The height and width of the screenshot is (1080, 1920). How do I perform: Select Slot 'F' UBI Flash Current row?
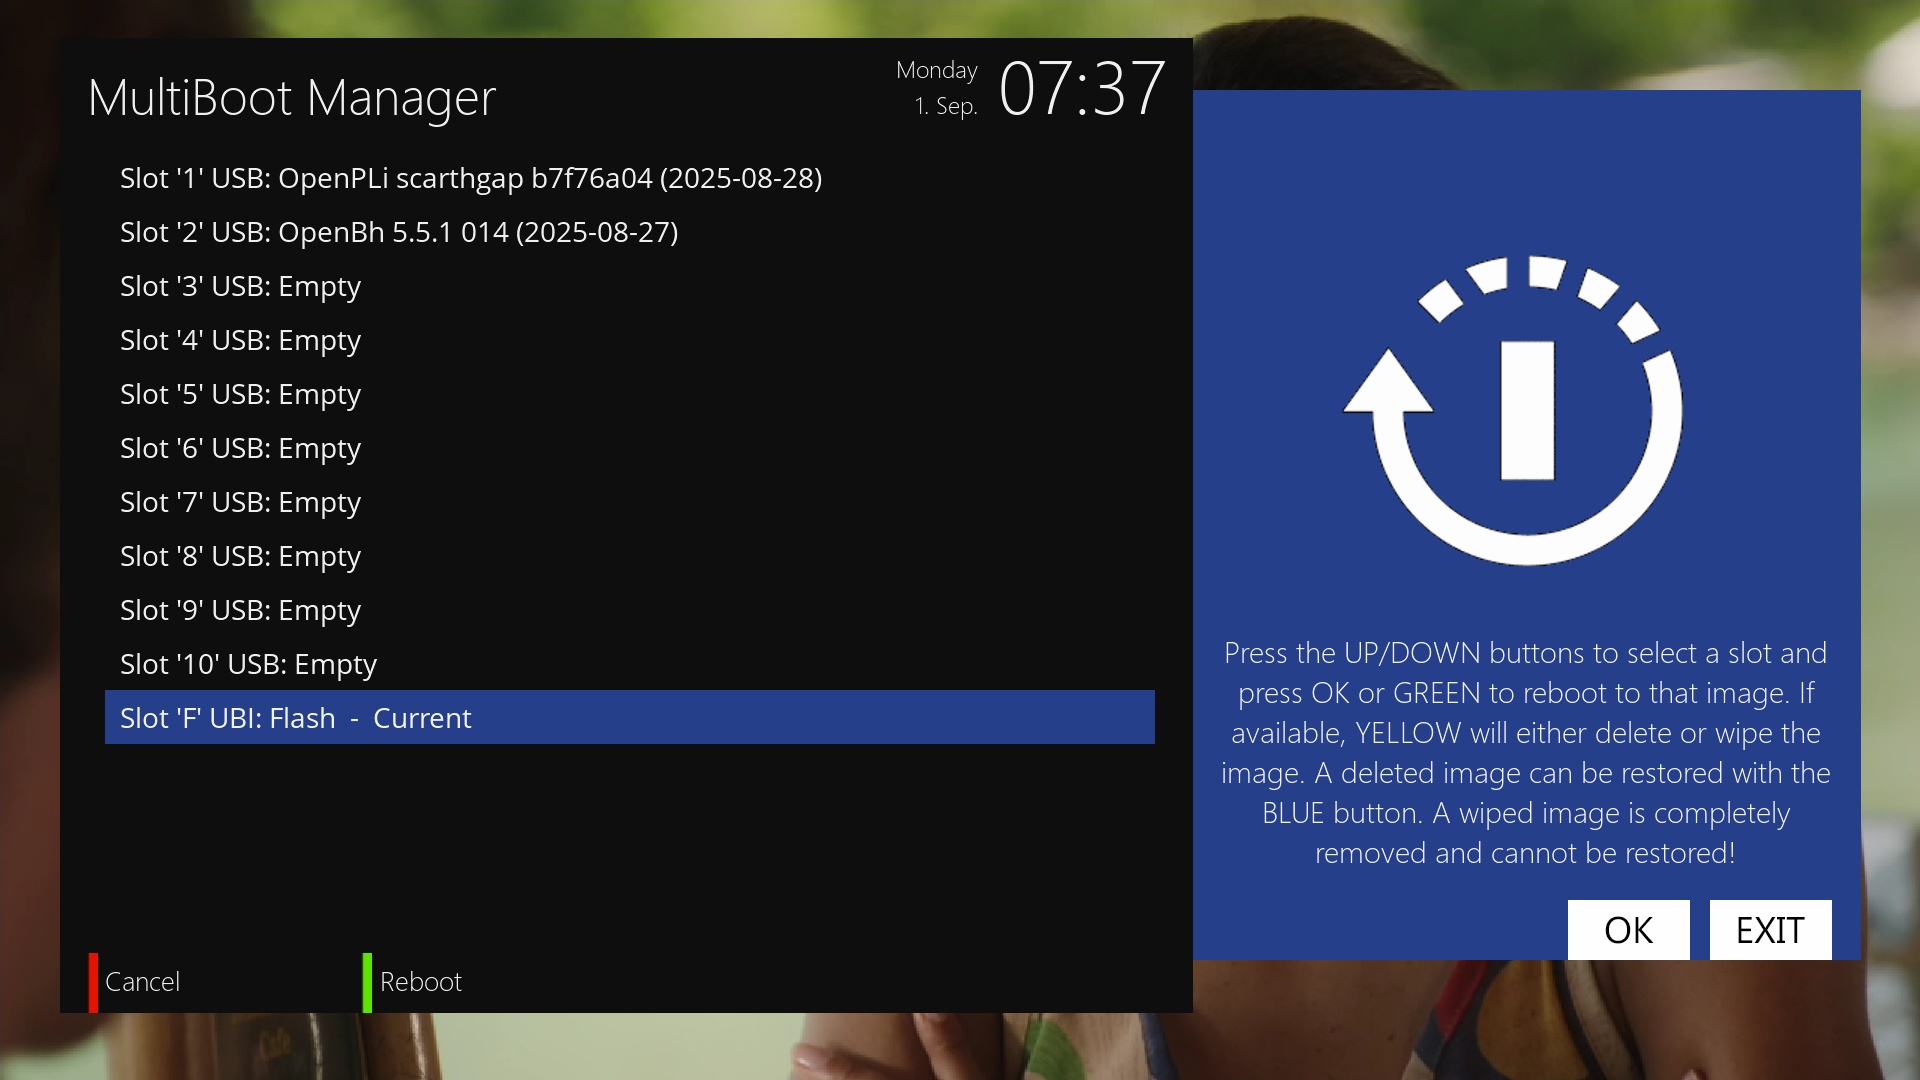(x=630, y=717)
